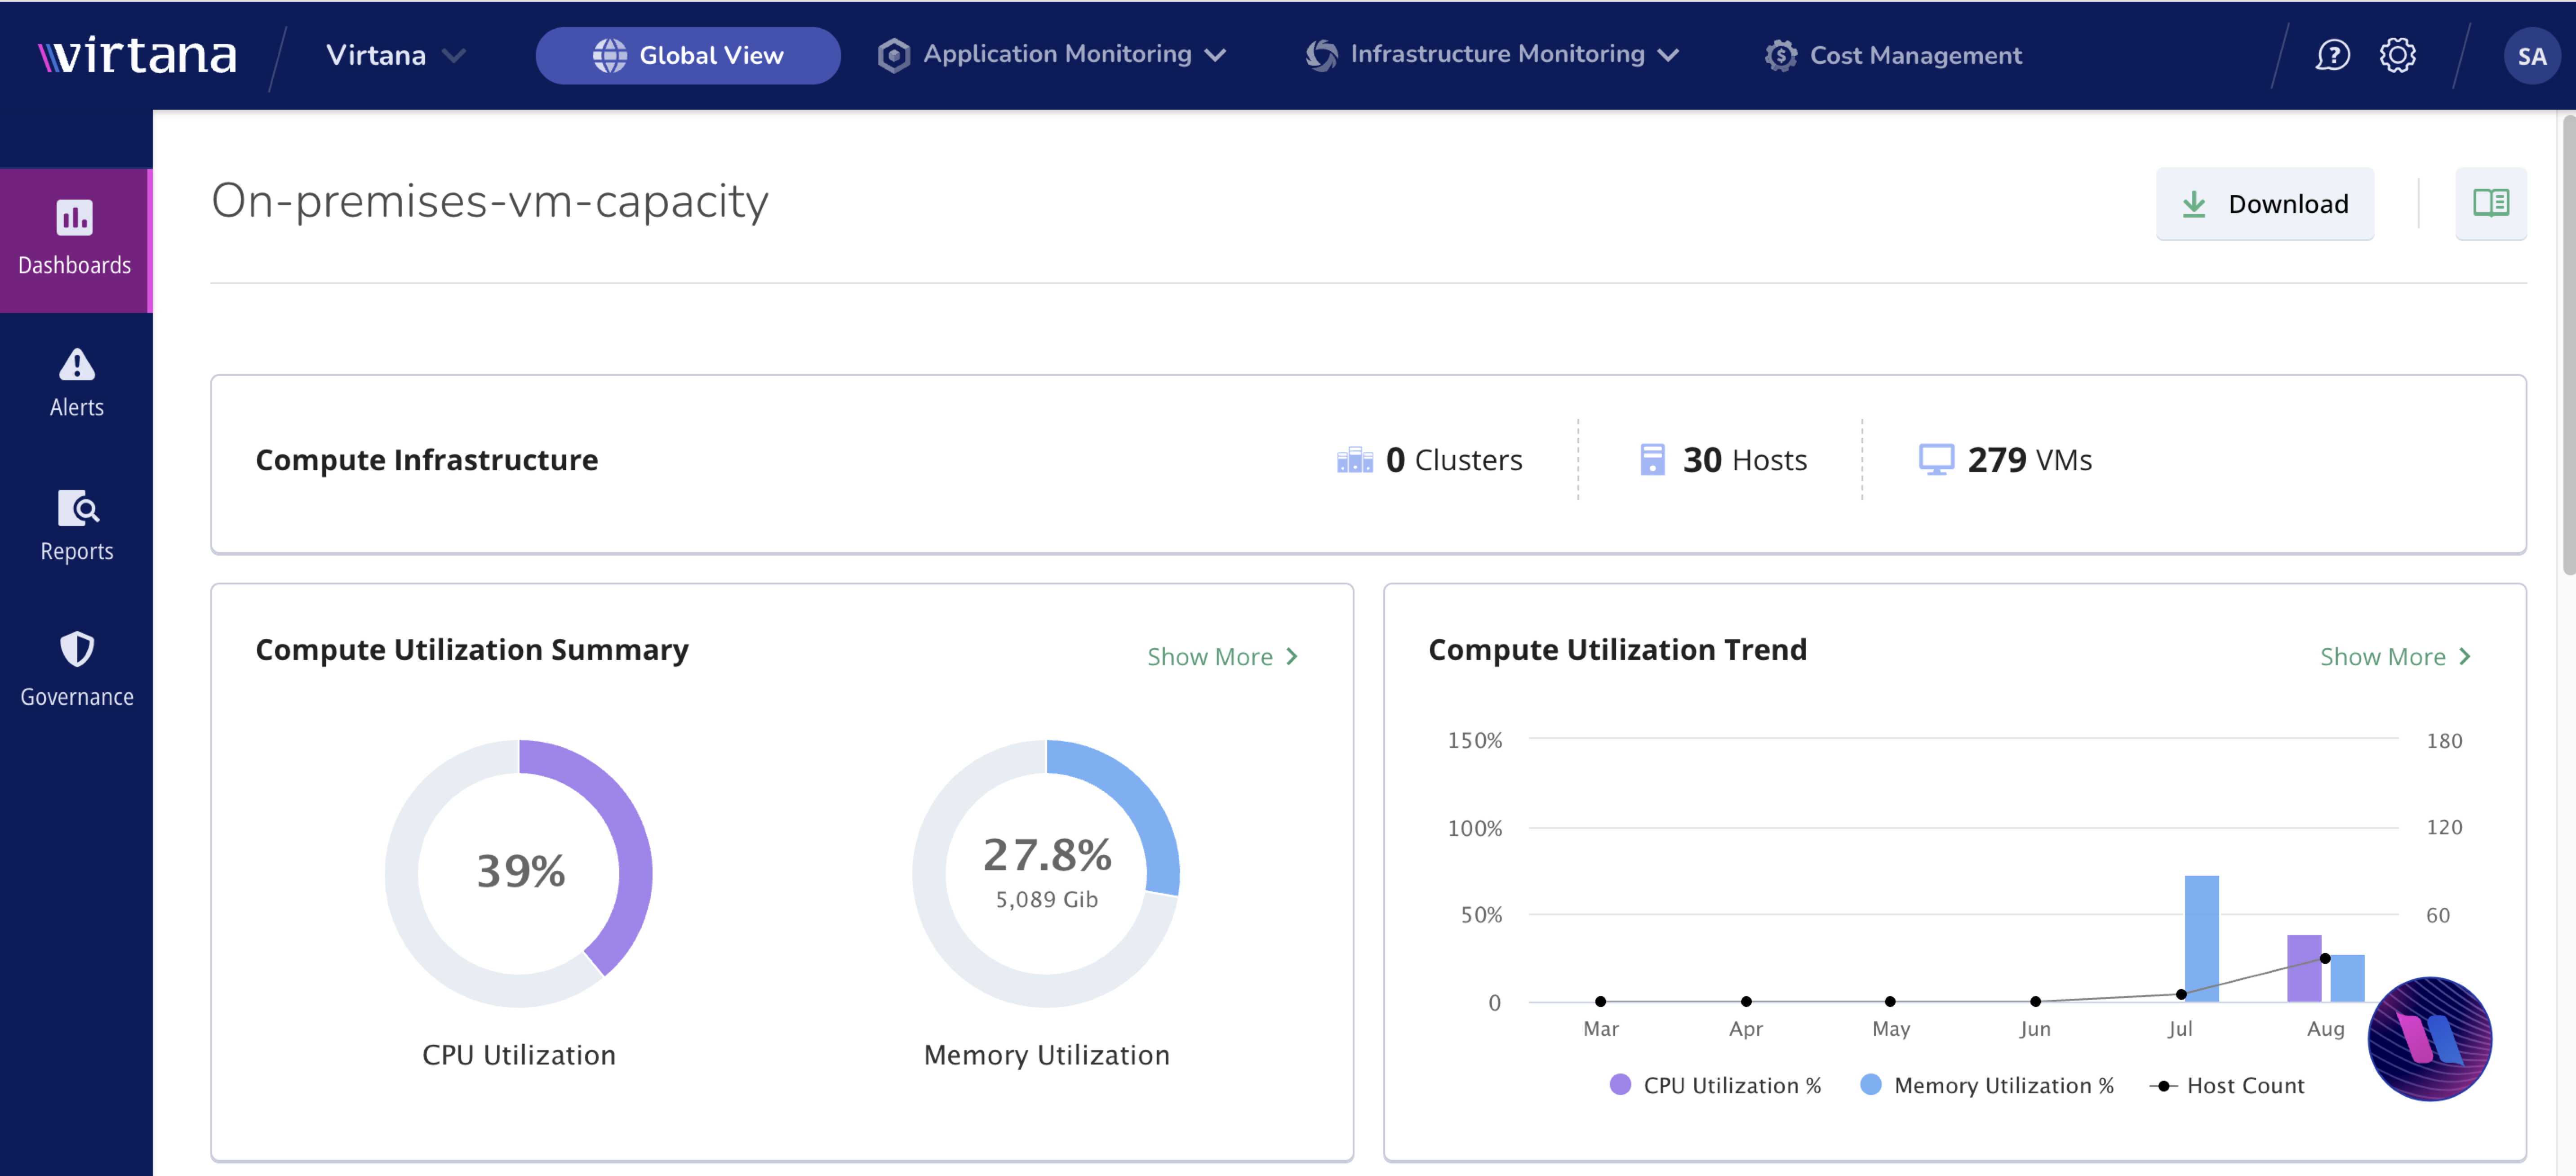
Task: Click the 0 Clusters count
Action: pyautogui.click(x=1453, y=460)
